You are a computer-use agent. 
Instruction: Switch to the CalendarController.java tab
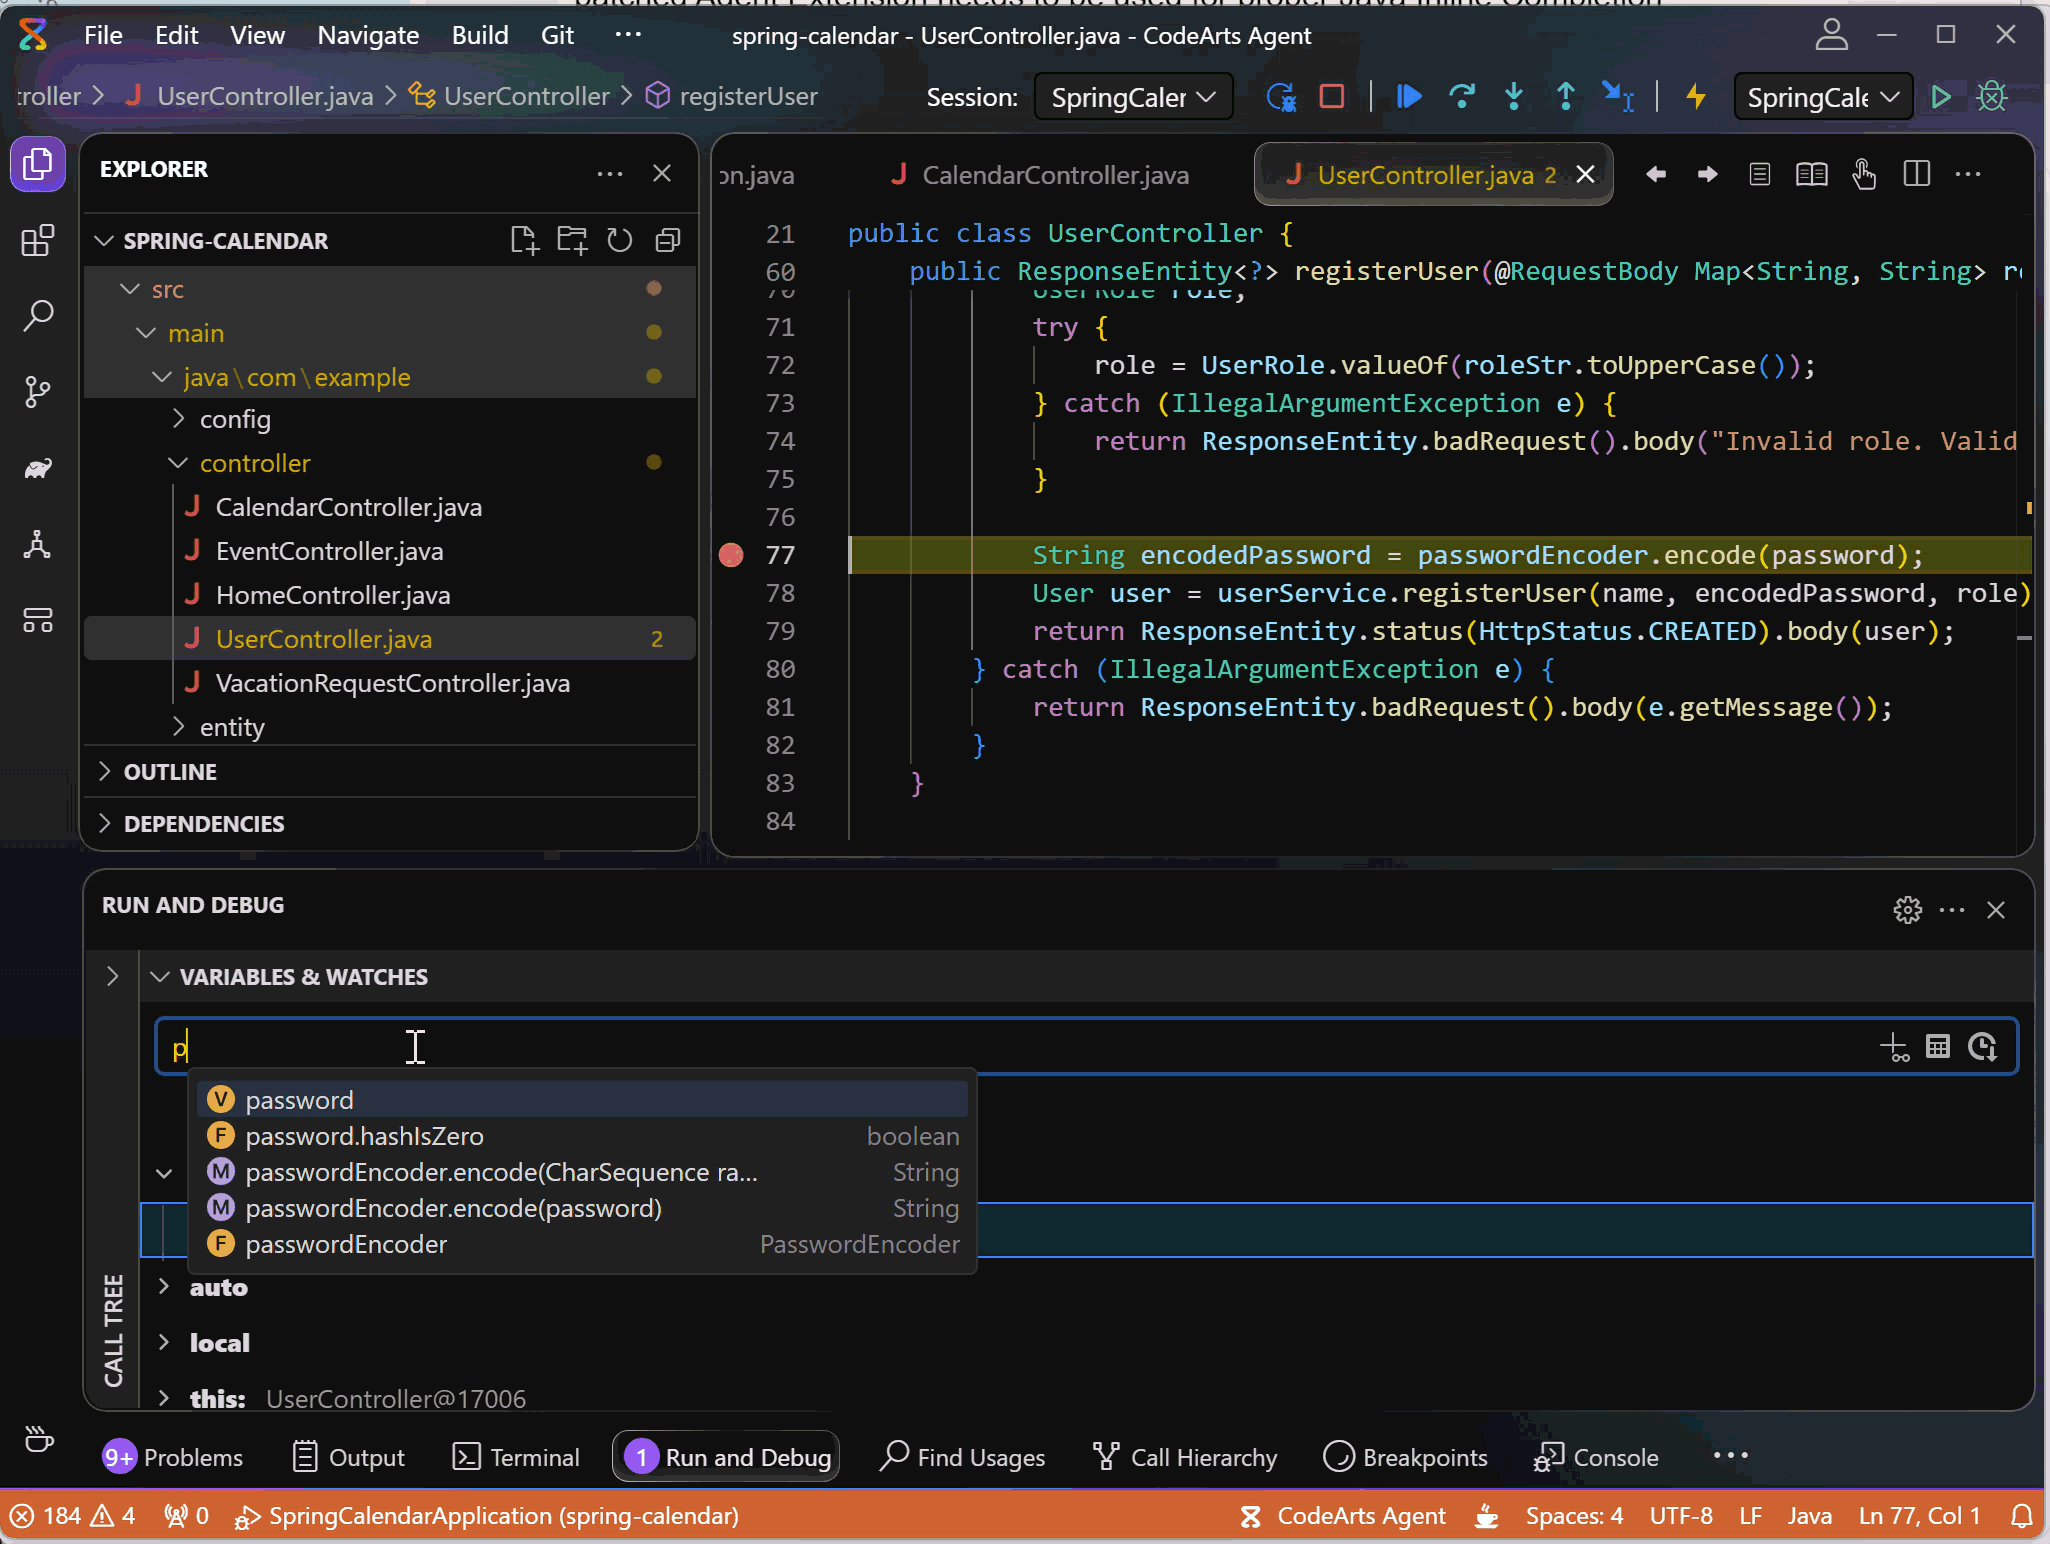1054,175
